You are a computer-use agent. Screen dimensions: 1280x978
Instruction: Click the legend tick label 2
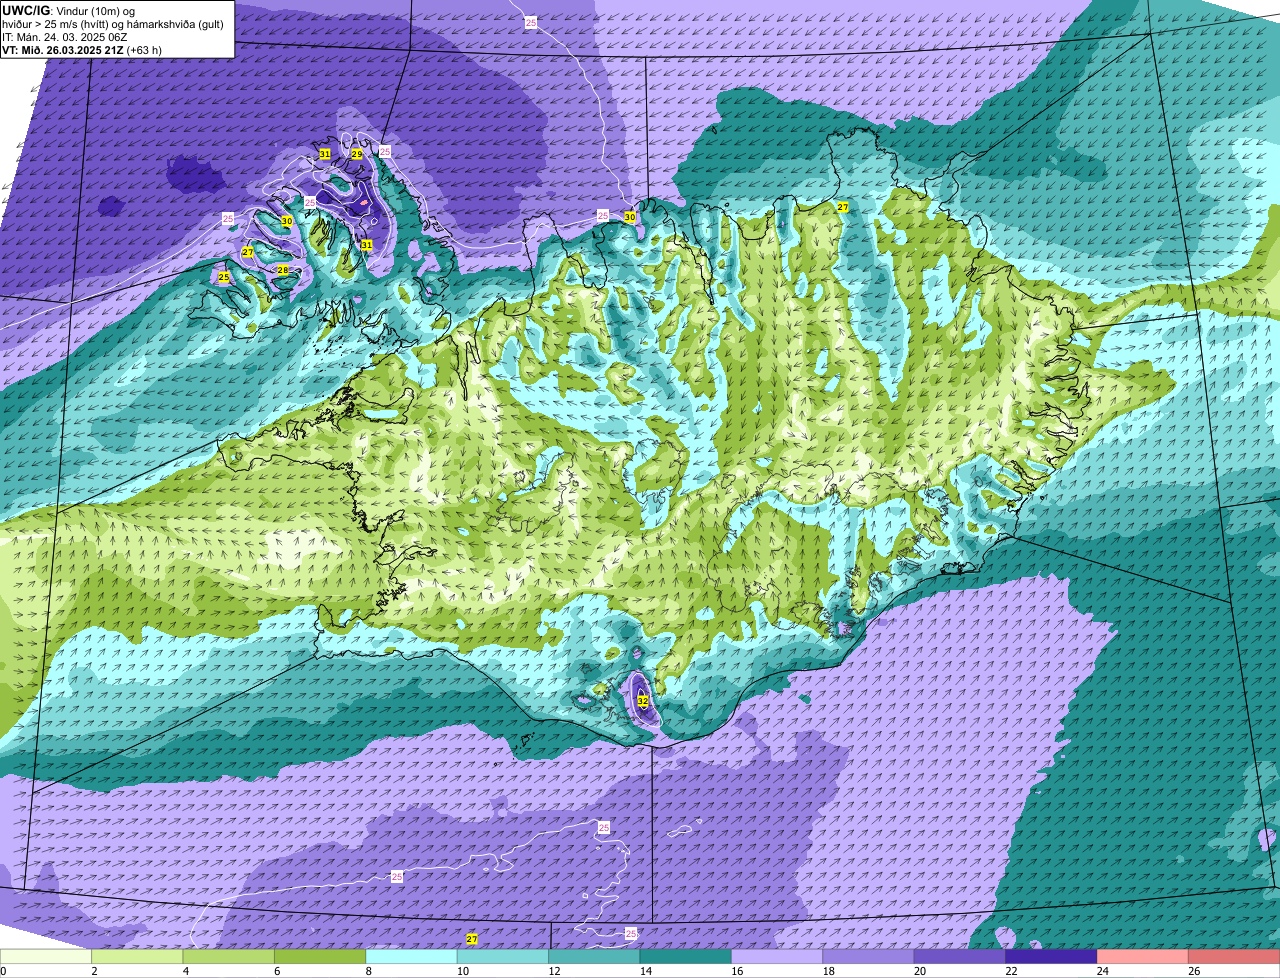[x=93, y=971]
